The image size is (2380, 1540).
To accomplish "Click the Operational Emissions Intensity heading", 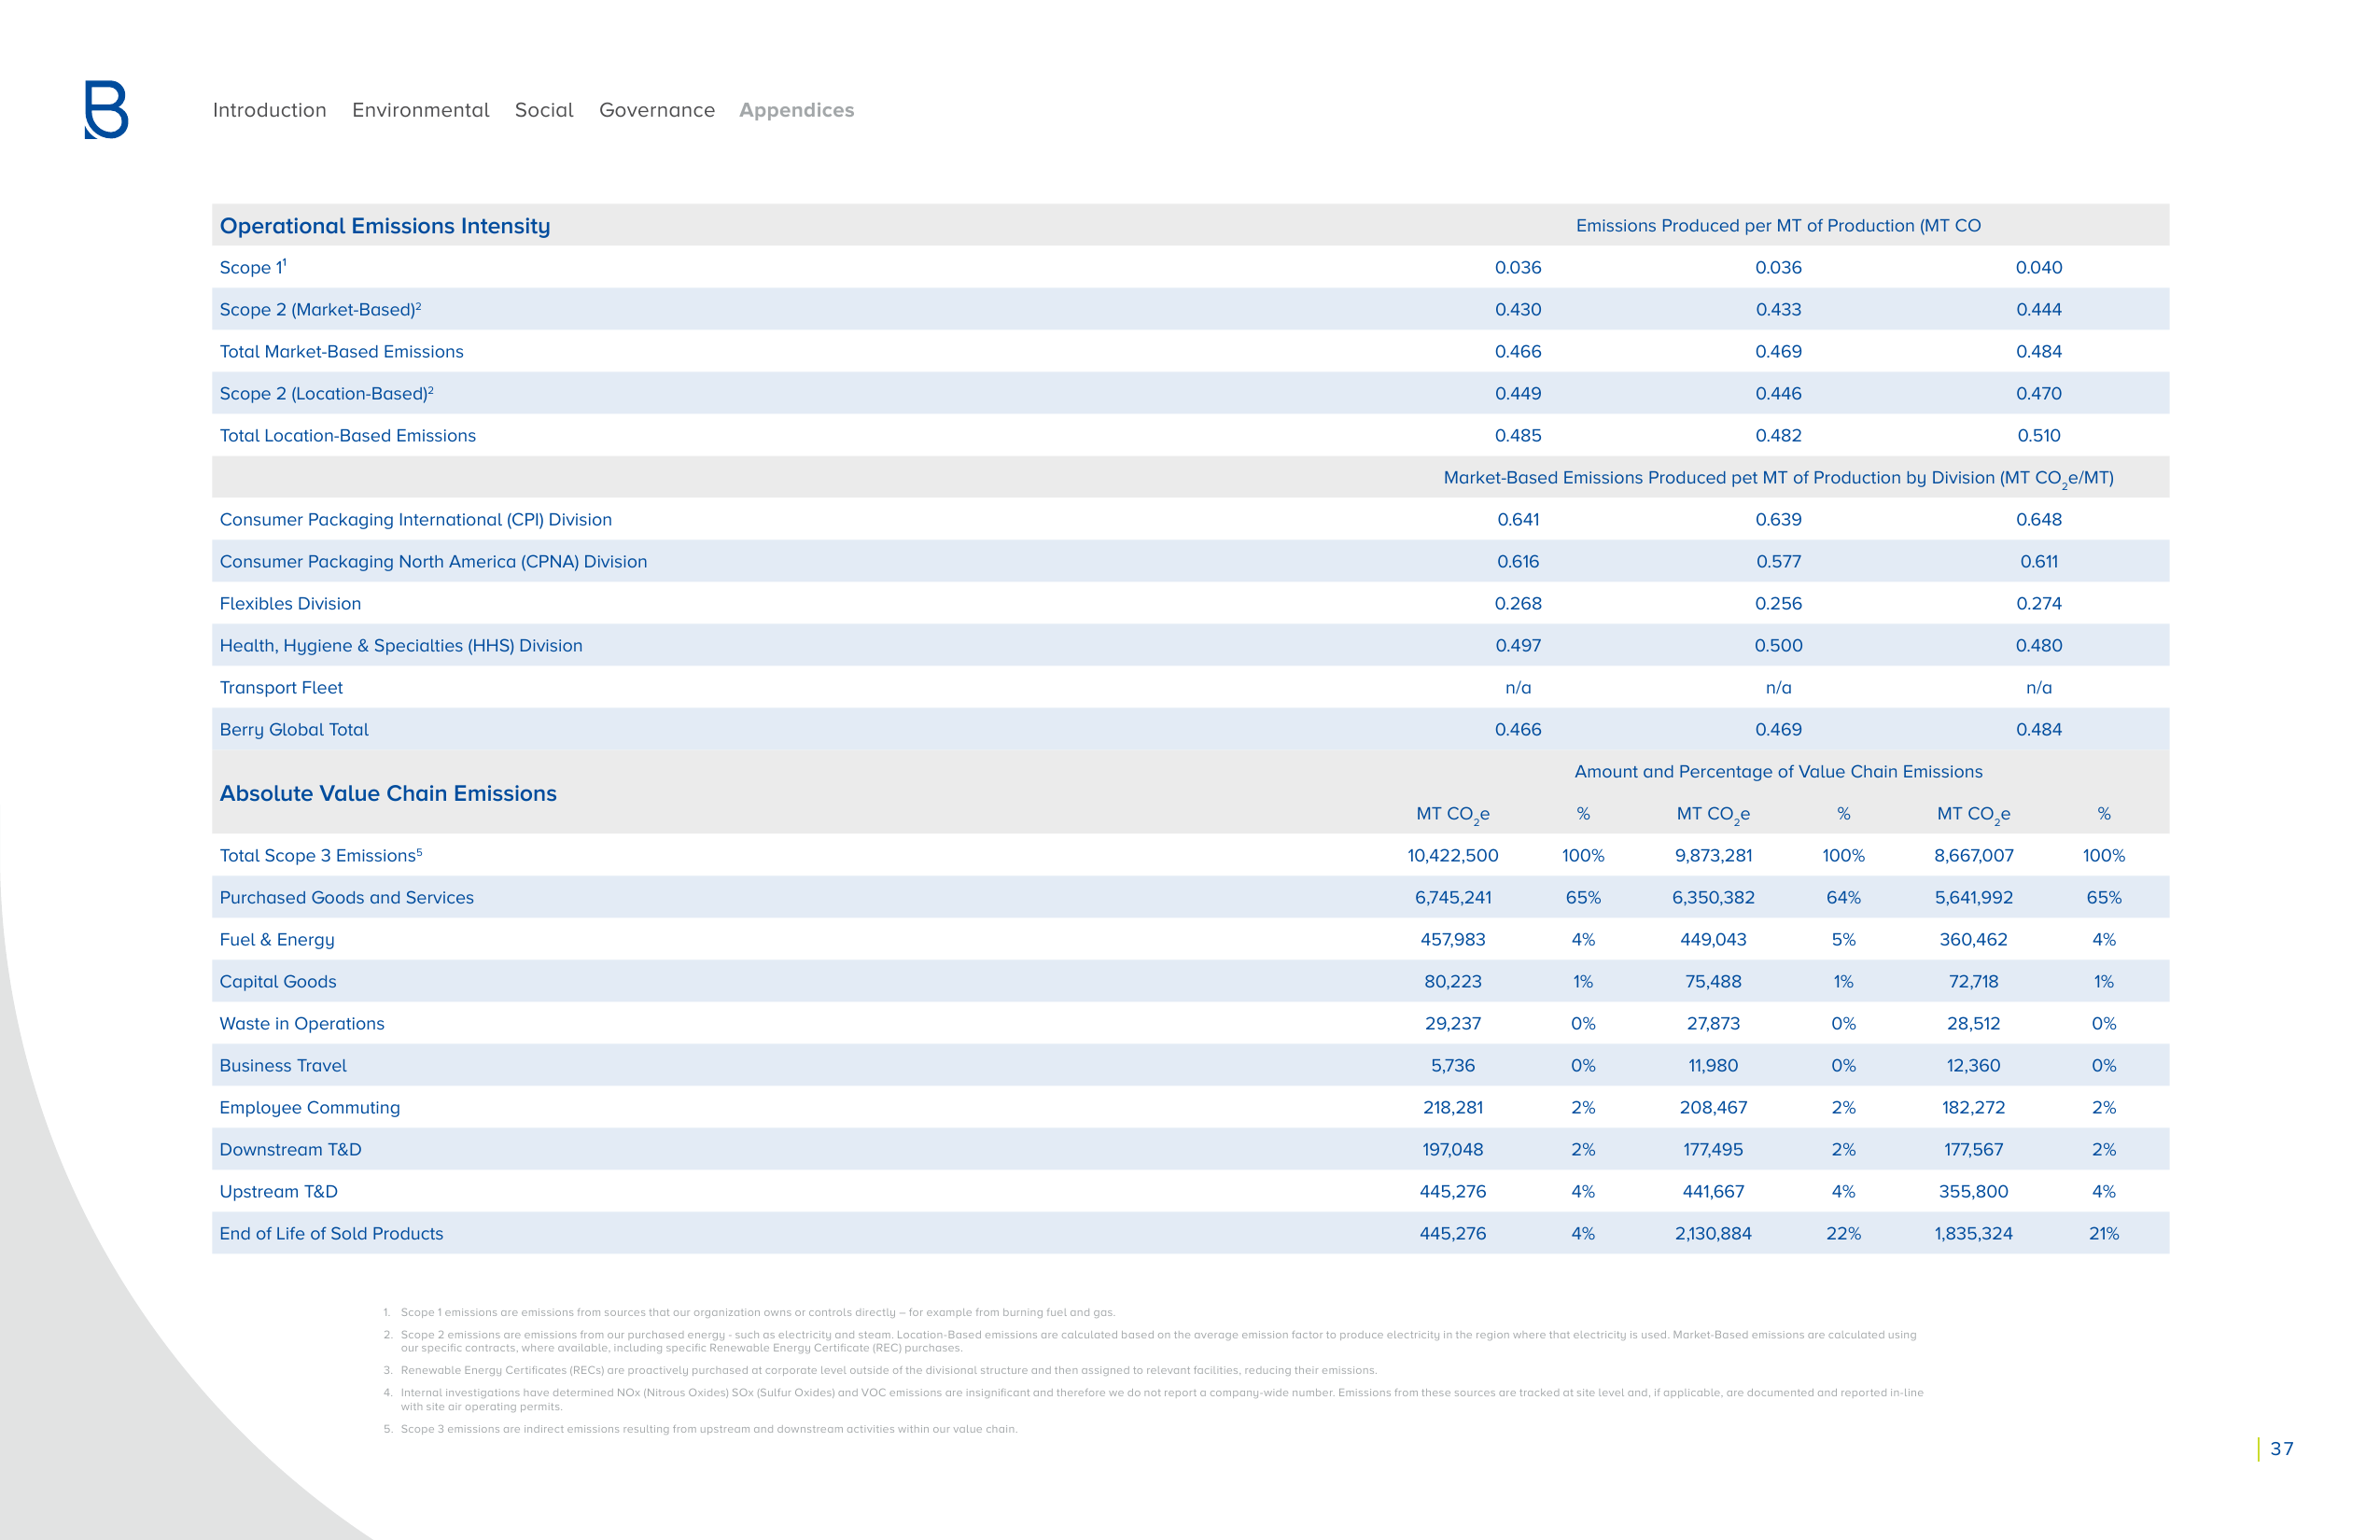I will tap(385, 226).
